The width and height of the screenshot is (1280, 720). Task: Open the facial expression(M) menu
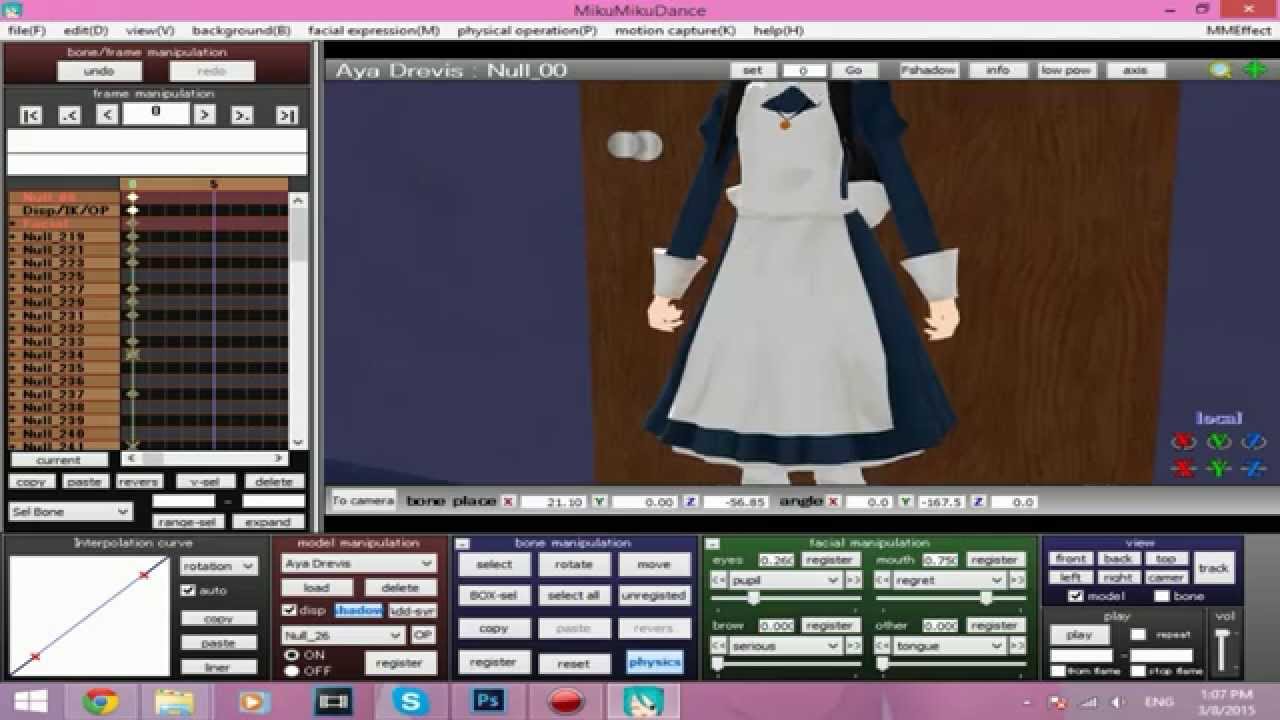coord(373,30)
